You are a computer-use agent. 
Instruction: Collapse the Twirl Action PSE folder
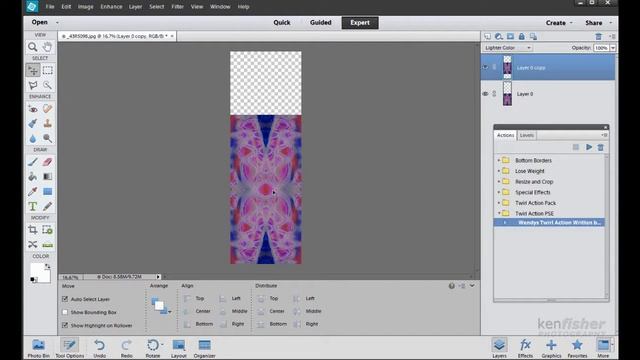pos(498,213)
